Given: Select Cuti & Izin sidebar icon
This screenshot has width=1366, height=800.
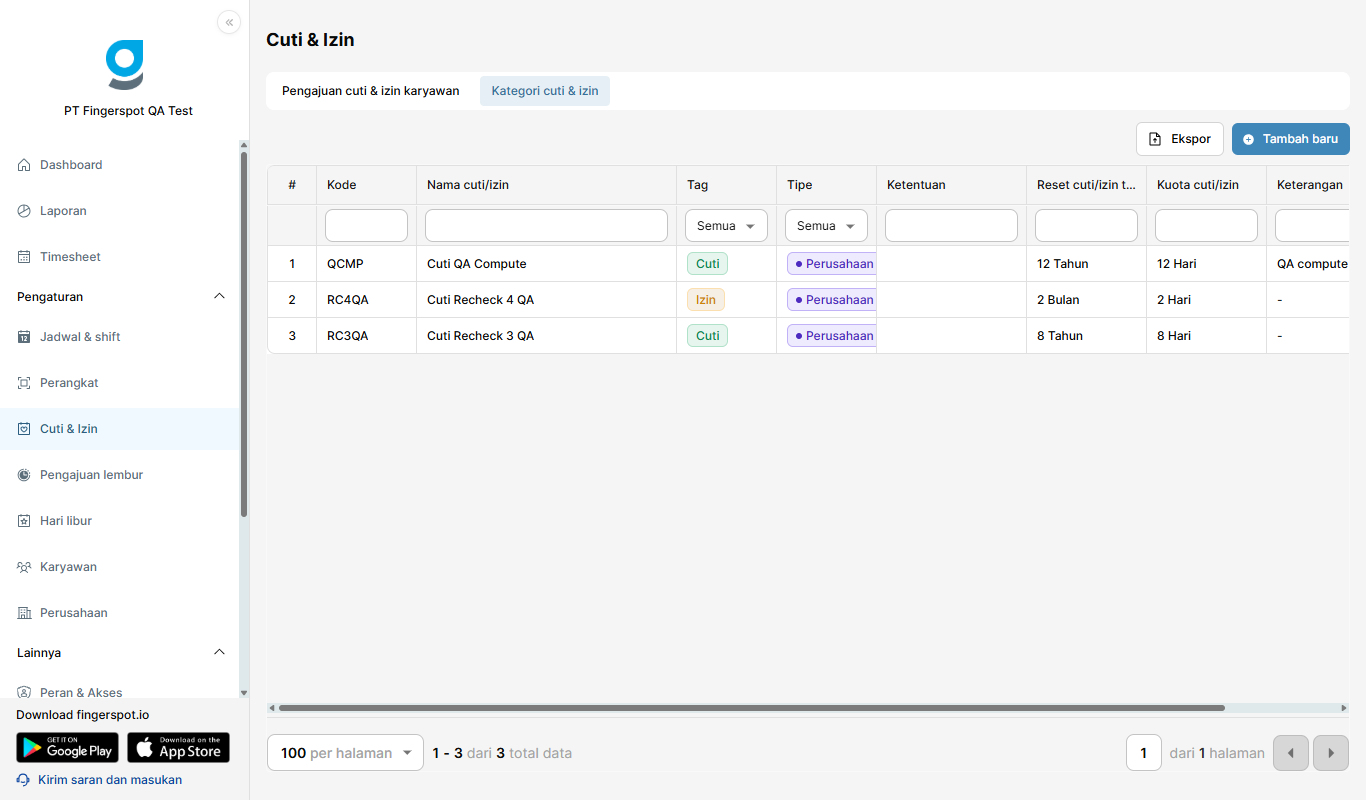Looking at the screenshot, I should point(24,429).
